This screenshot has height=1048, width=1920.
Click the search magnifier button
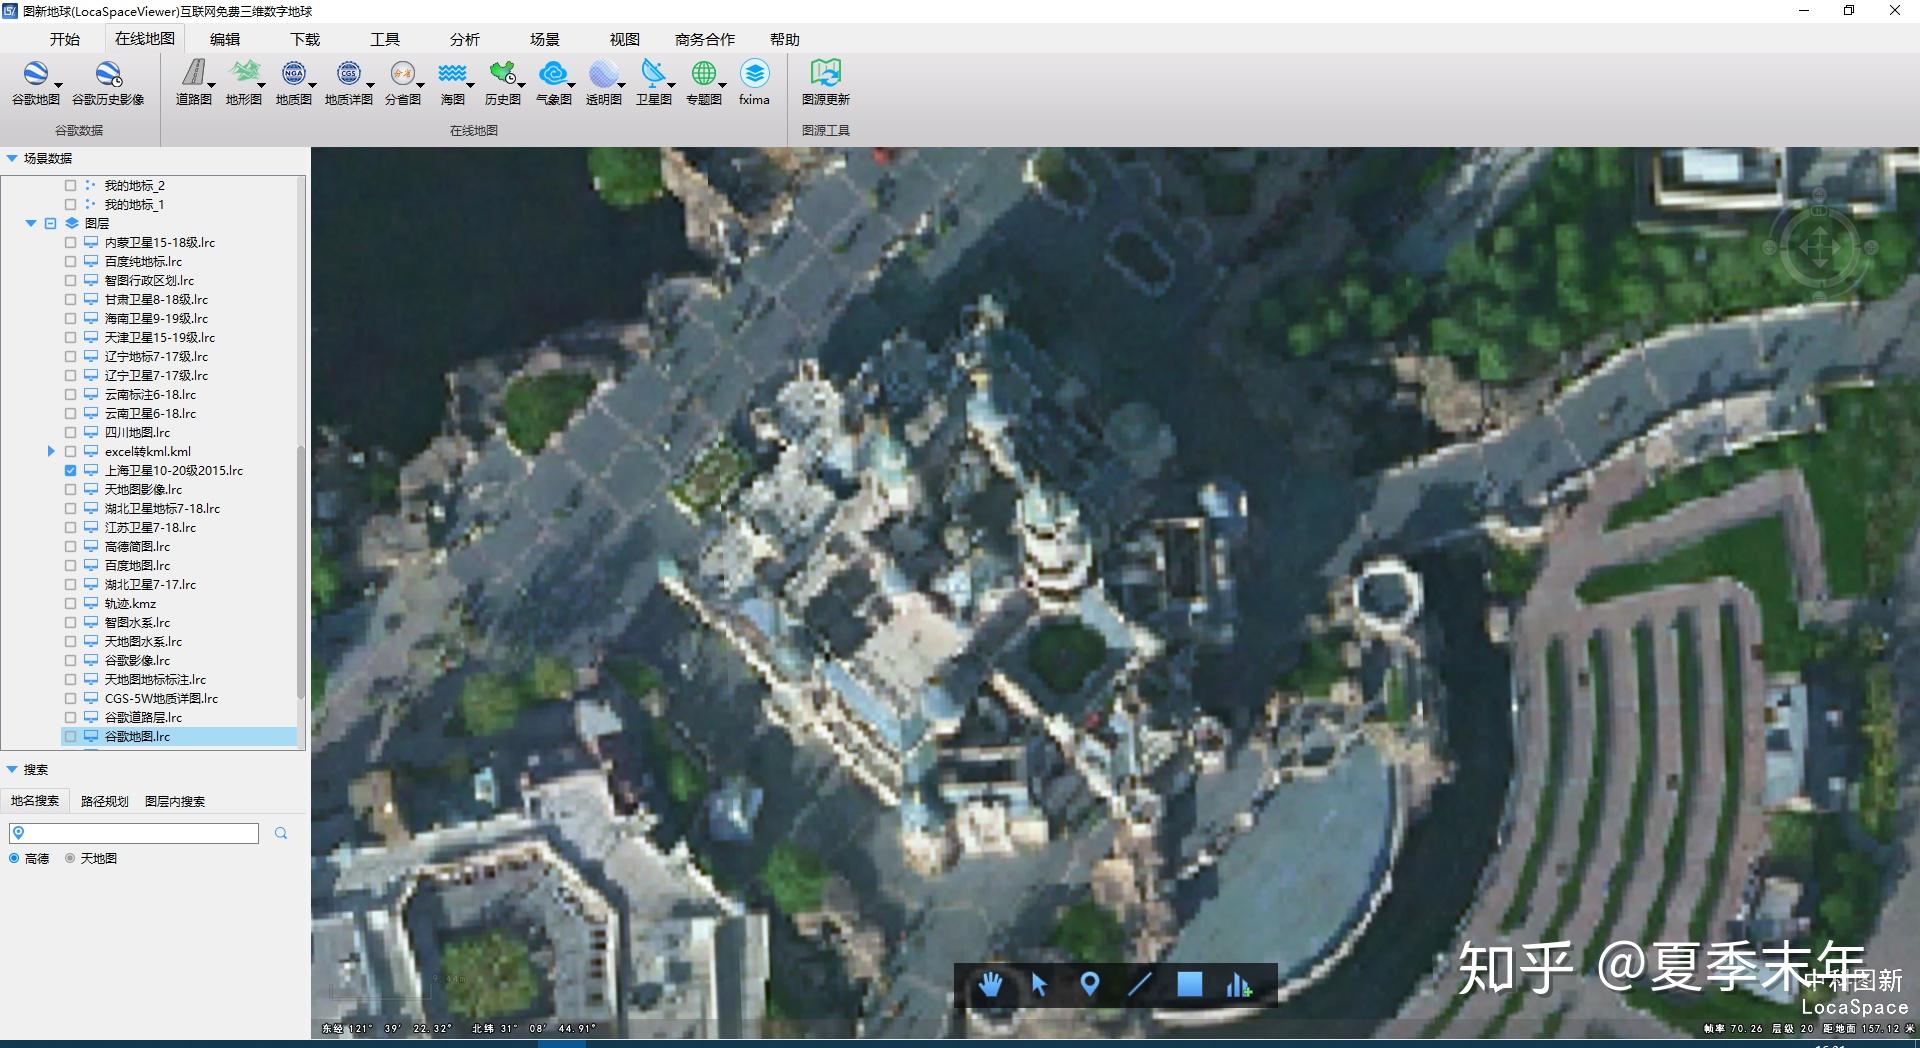pos(281,833)
